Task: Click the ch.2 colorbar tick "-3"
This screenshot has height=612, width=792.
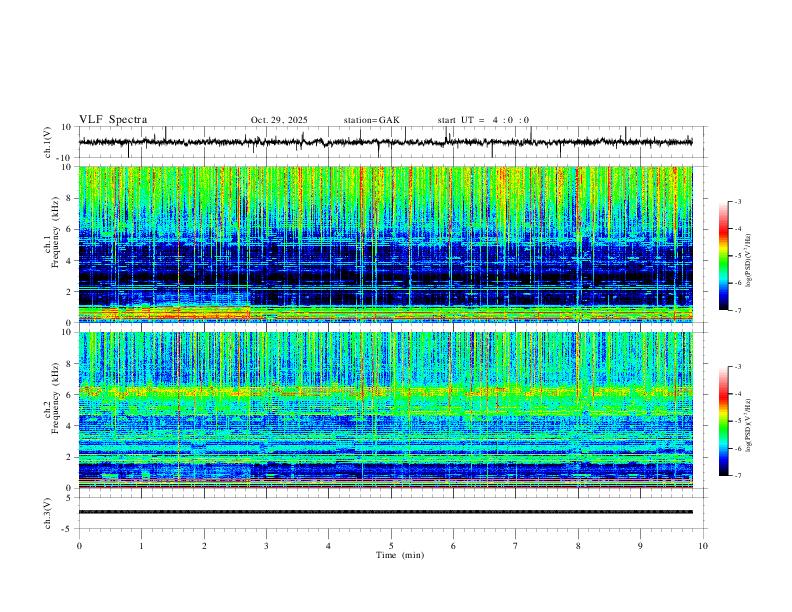Action: [737, 367]
